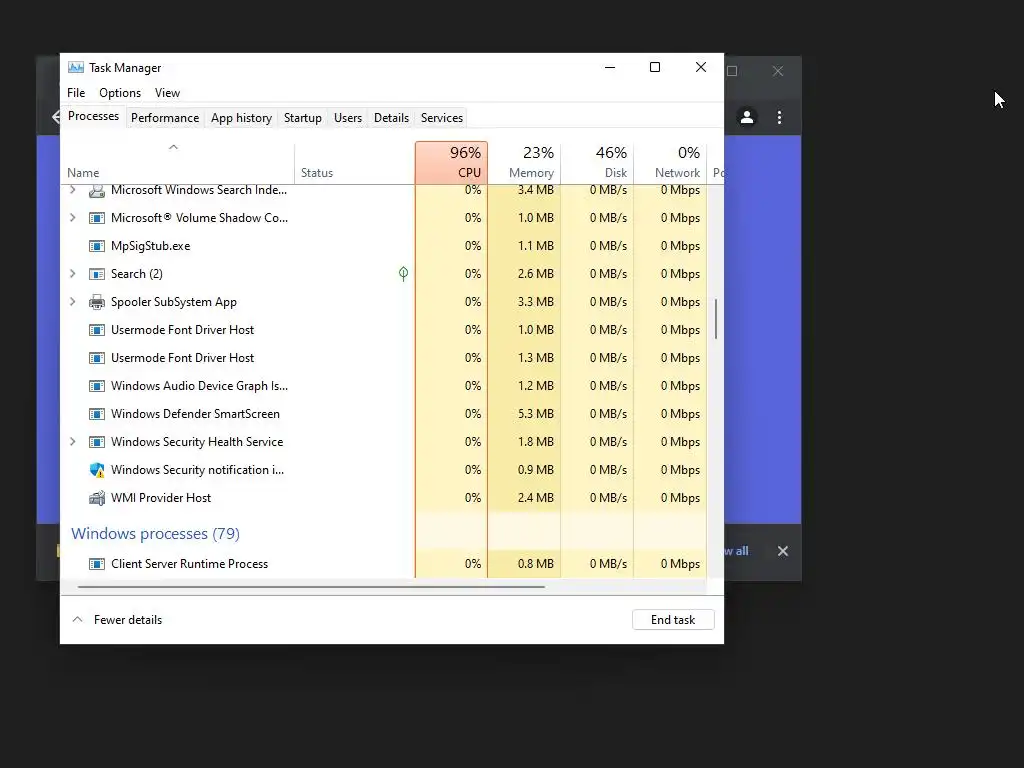Select the Windows Defender SmartScreen row
The height and width of the screenshot is (768, 1024).
pyautogui.click(x=384, y=414)
